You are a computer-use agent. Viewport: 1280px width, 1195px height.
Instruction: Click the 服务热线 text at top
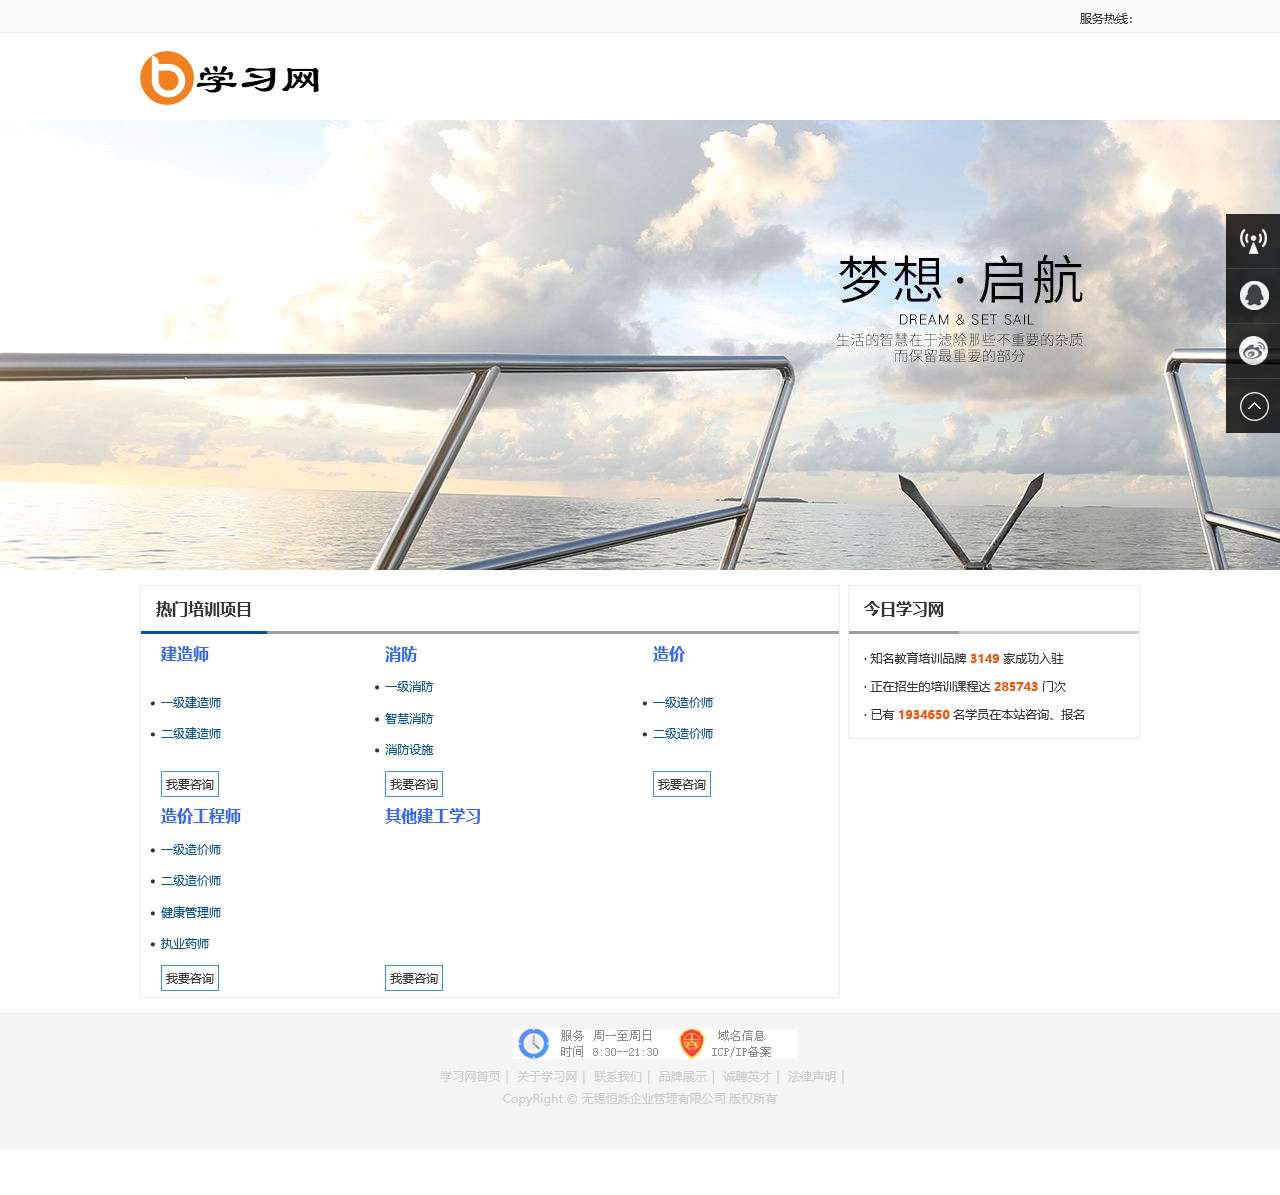(1106, 19)
